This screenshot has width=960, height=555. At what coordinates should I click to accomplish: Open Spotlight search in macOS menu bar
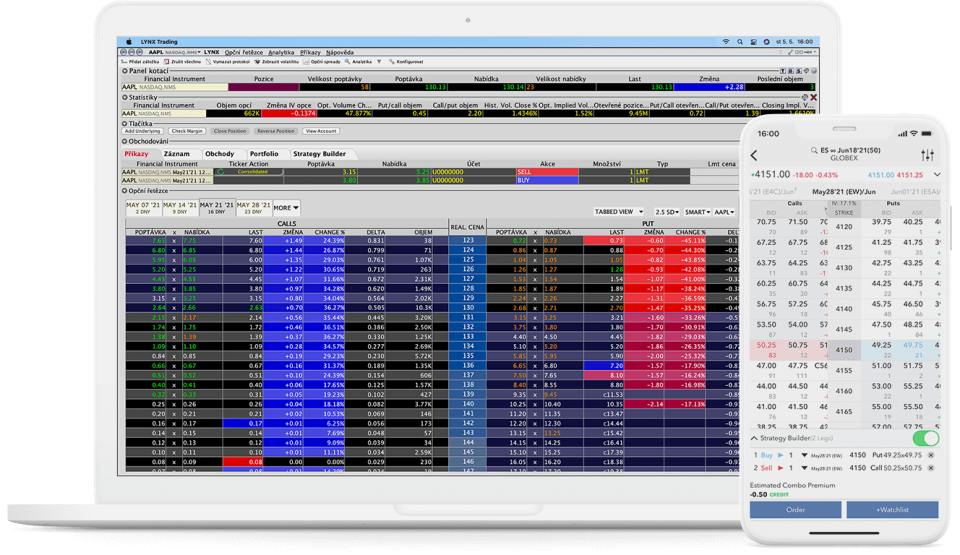pos(740,42)
